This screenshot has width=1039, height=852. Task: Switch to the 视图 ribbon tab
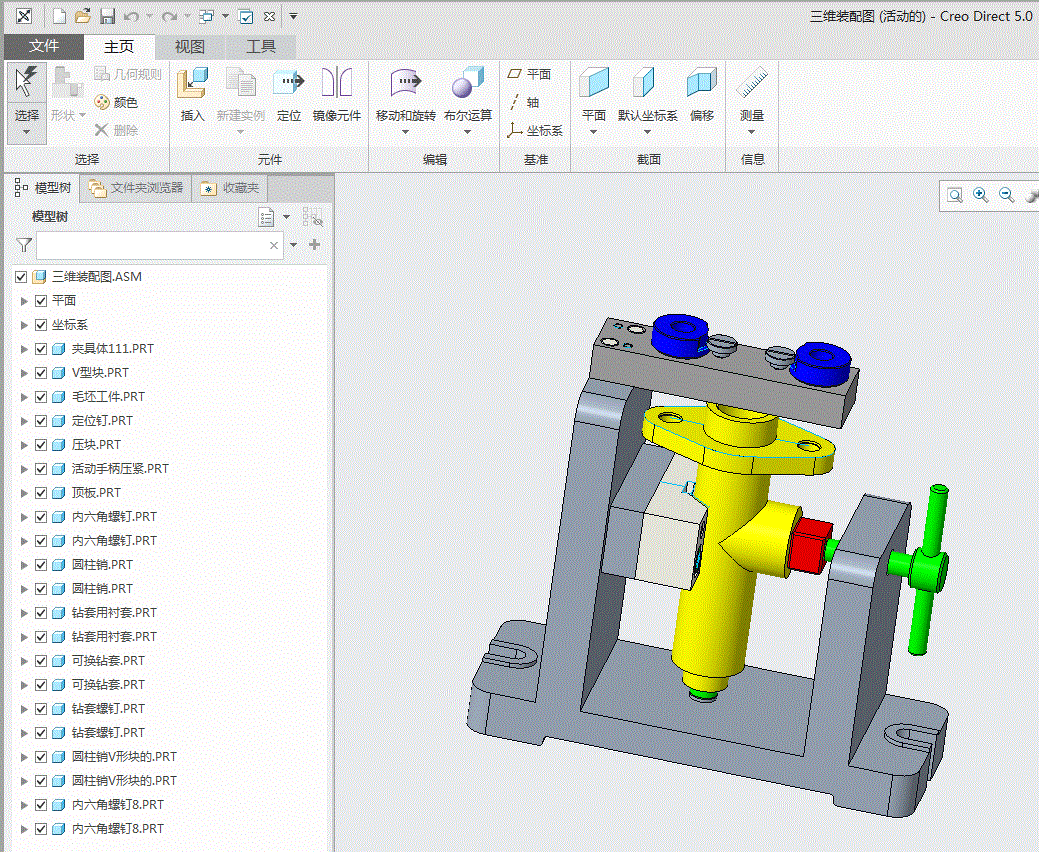[x=190, y=46]
